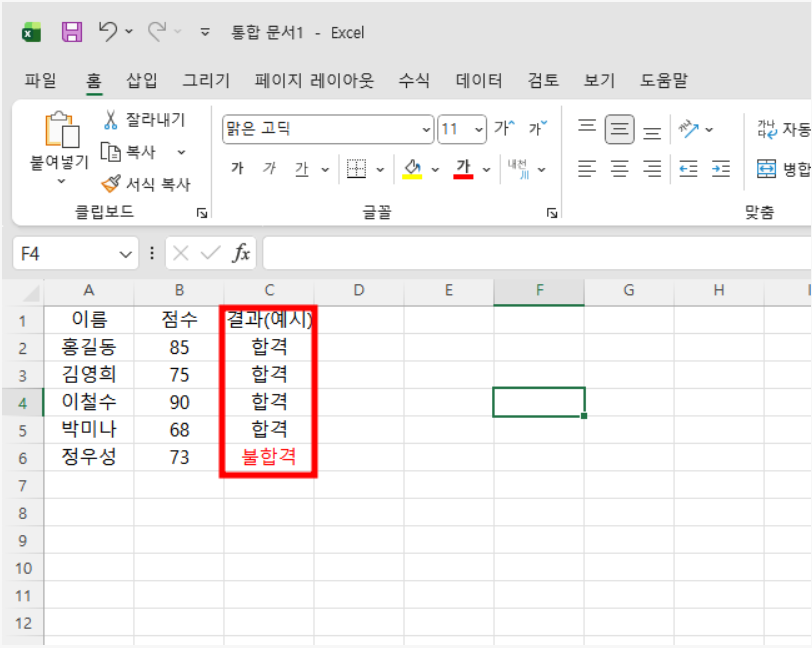Toggle vertical middle align button
Viewport: 812px width, 648px height.
pos(620,129)
